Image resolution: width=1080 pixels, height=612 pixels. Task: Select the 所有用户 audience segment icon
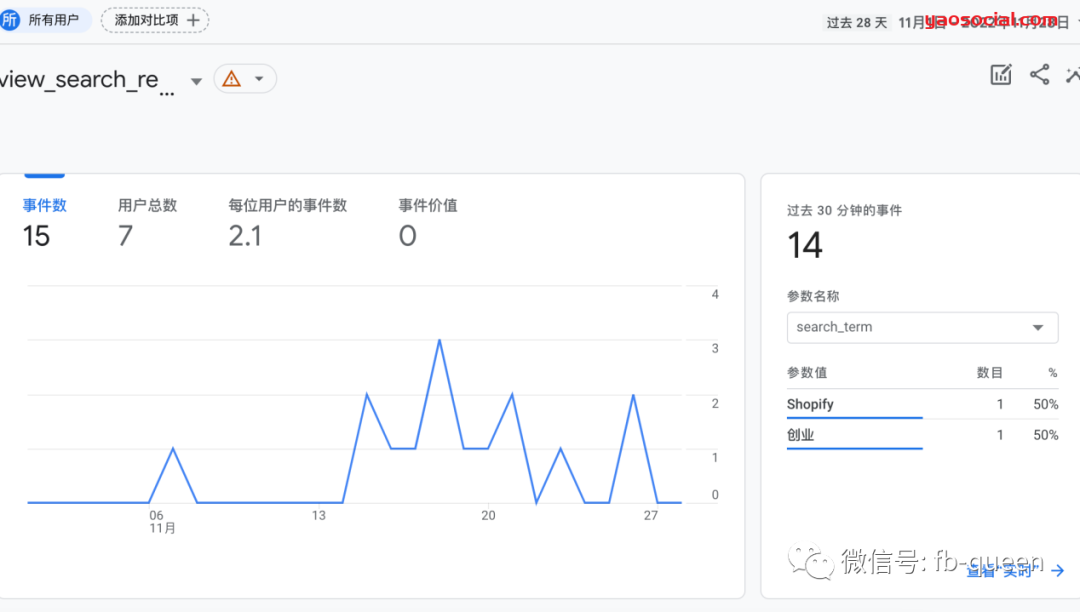[11, 19]
